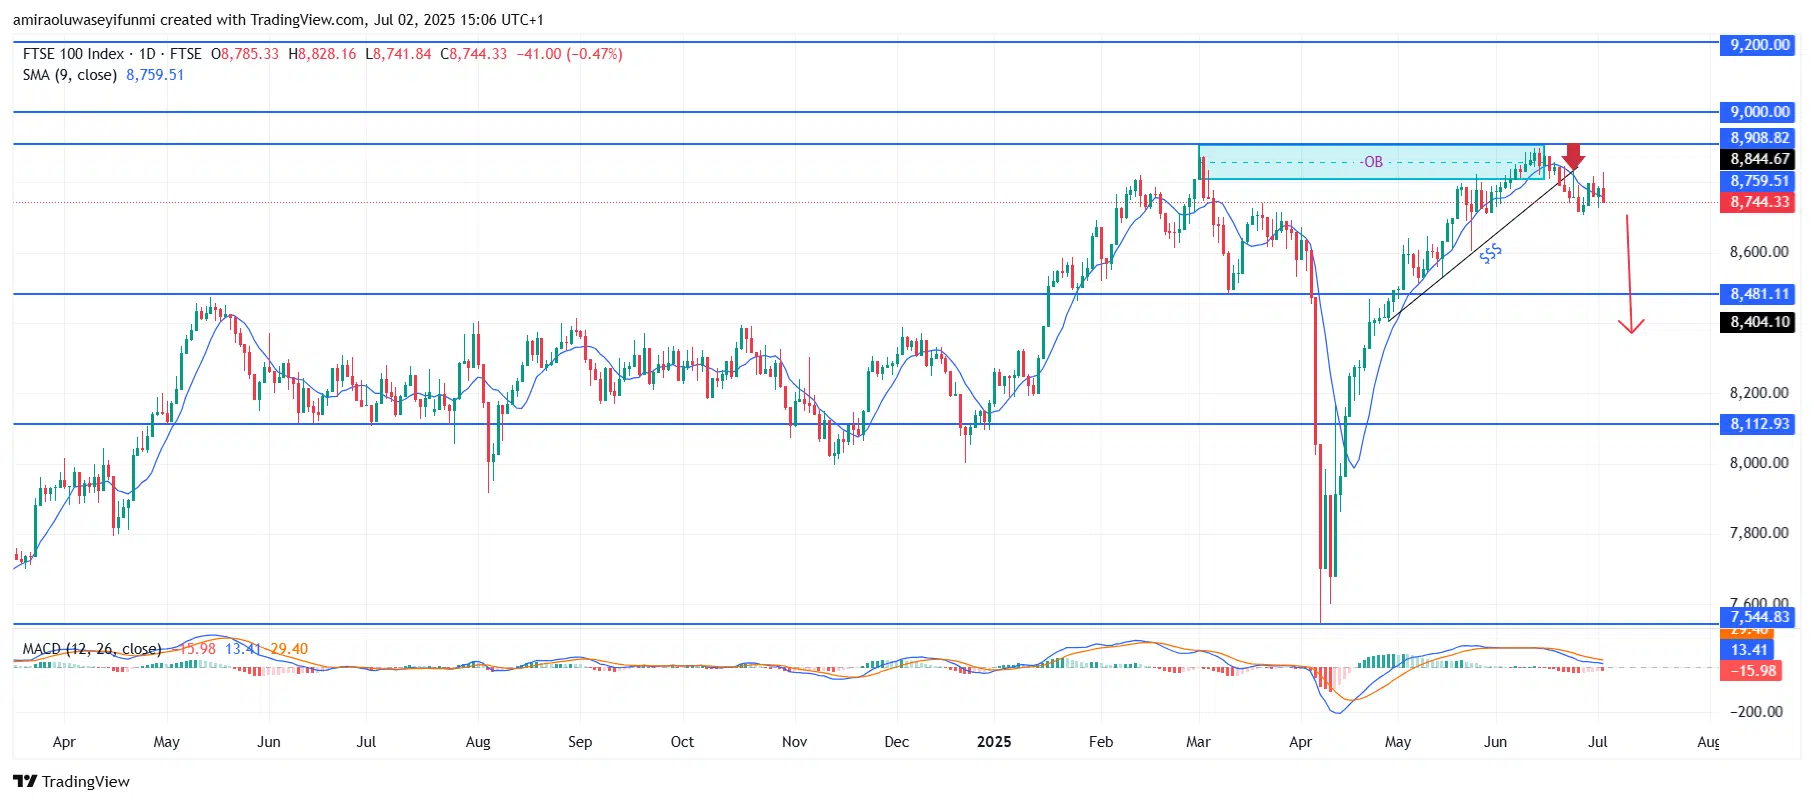Click the Jul label at right of time axis

click(x=1597, y=742)
